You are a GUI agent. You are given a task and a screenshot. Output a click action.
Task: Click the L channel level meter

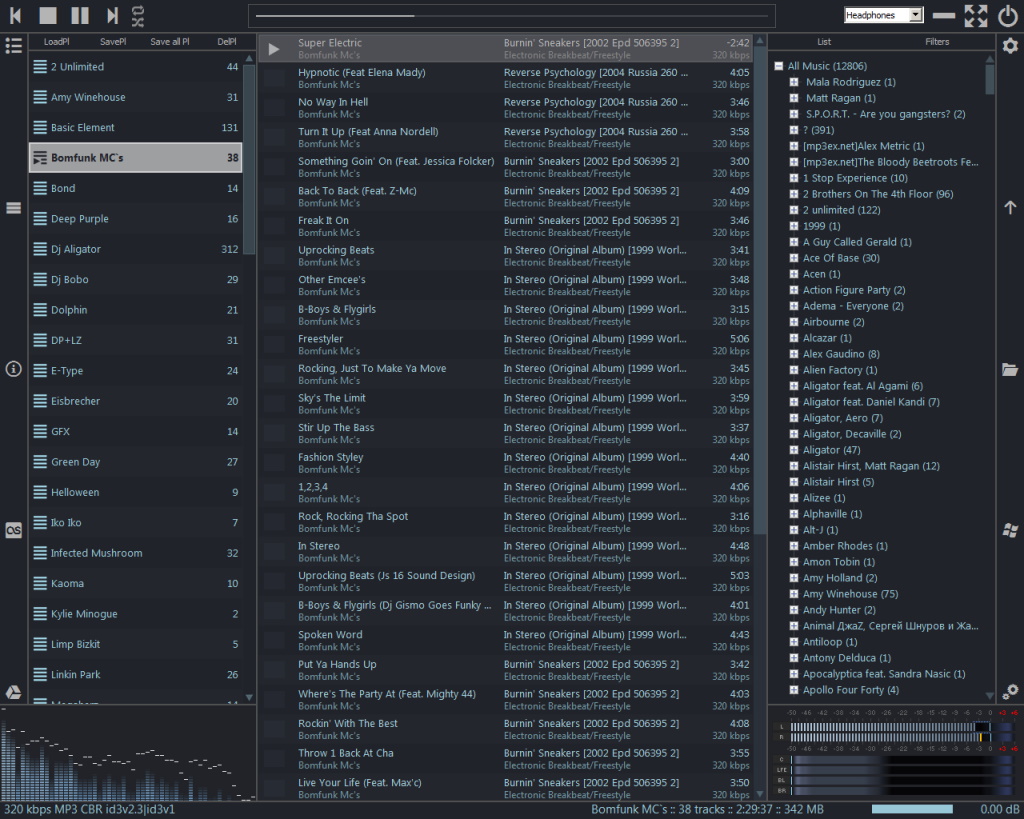pyautogui.click(x=890, y=727)
